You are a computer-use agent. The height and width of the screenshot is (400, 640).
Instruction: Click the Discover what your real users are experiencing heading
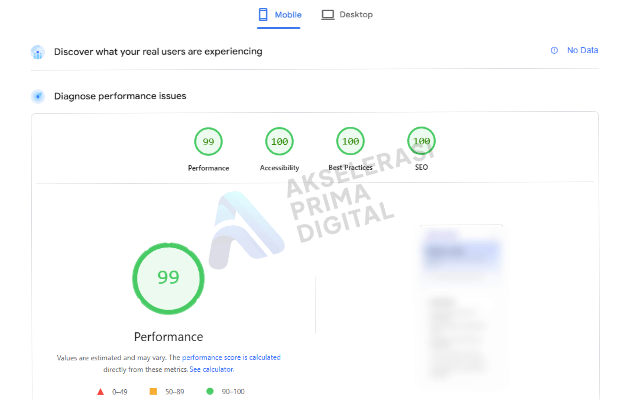point(158,52)
